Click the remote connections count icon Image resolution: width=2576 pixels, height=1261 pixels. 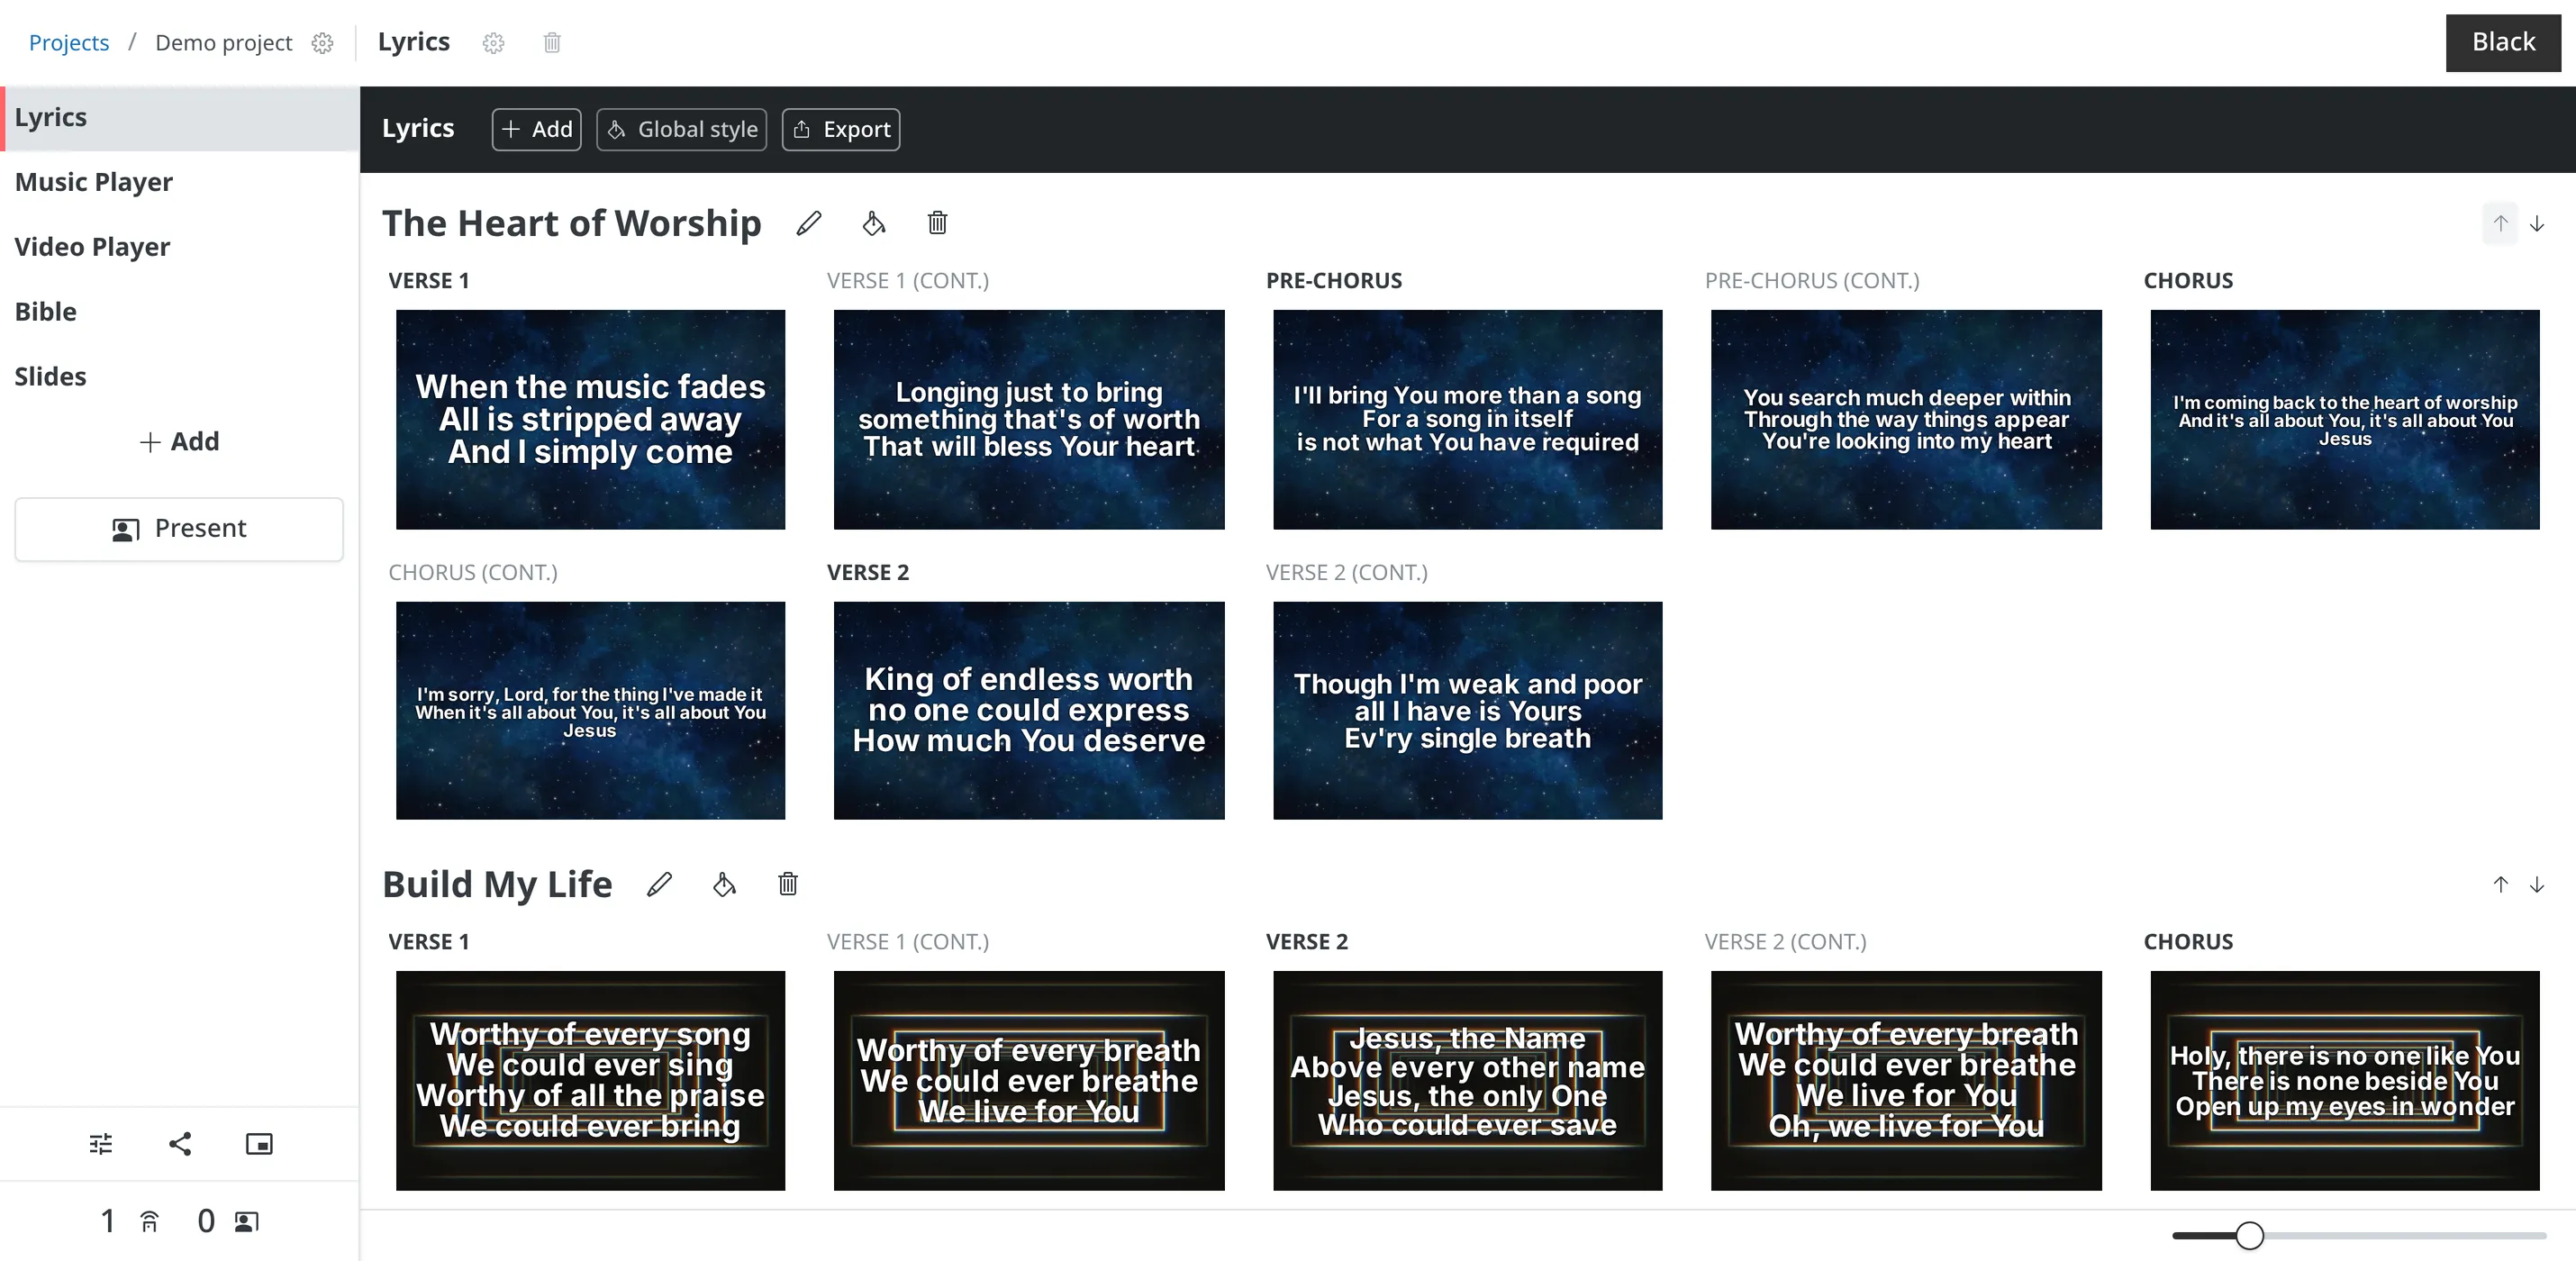(x=149, y=1221)
